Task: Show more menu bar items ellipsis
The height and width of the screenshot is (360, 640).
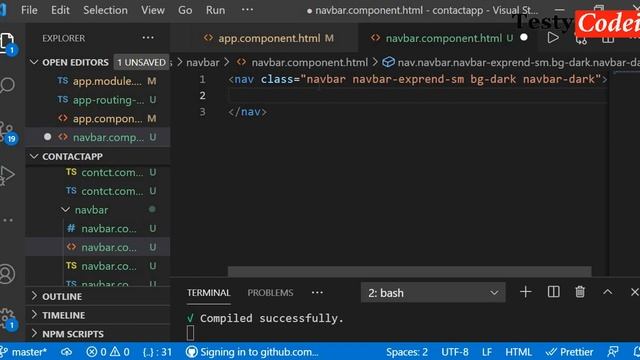Action: pos(247,10)
